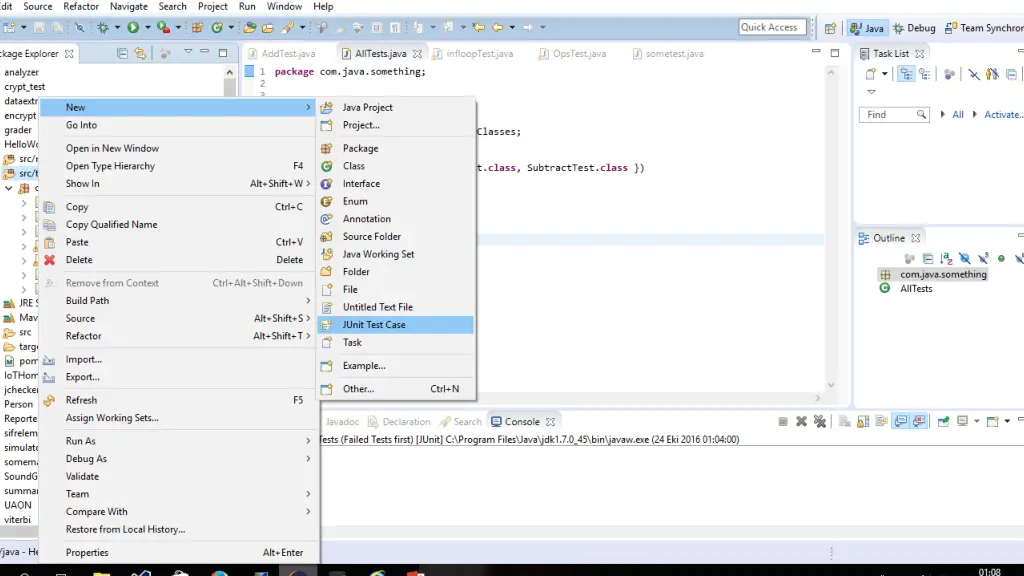Image resolution: width=1024 pixels, height=576 pixels.
Task: Toggle Categorized view in Task List
Action: (906, 74)
